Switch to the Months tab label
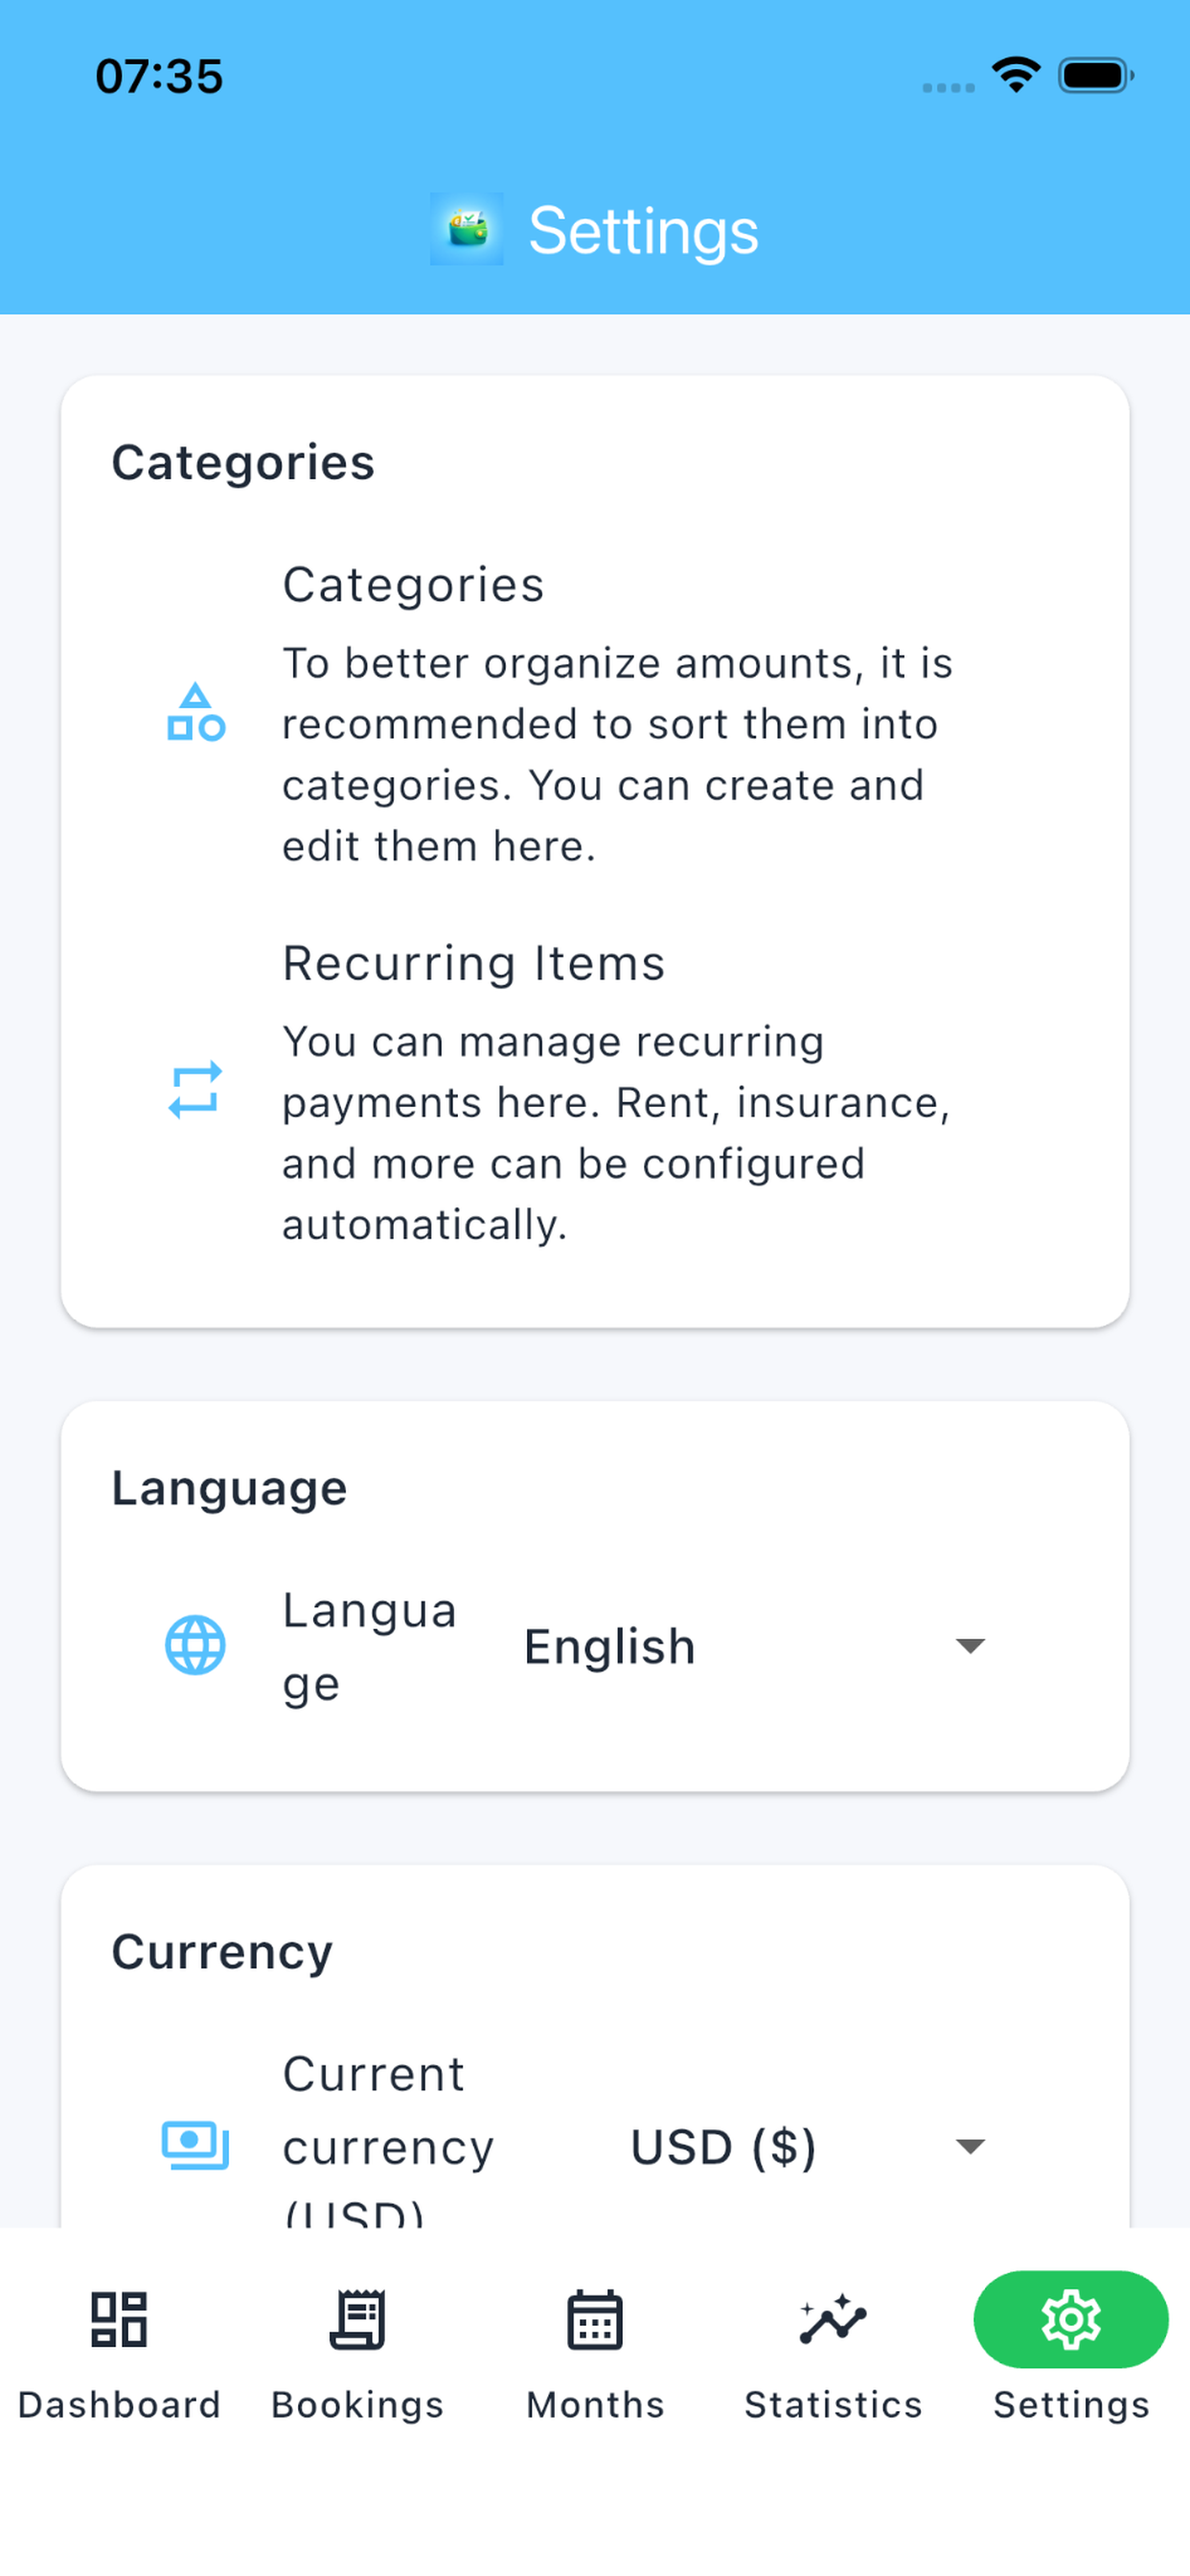Image resolution: width=1190 pixels, height=2576 pixels. coord(595,2405)
